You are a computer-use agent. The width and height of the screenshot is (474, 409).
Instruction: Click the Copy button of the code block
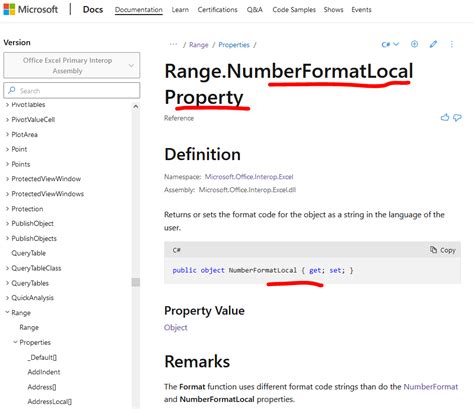click(x=443, y=250)
